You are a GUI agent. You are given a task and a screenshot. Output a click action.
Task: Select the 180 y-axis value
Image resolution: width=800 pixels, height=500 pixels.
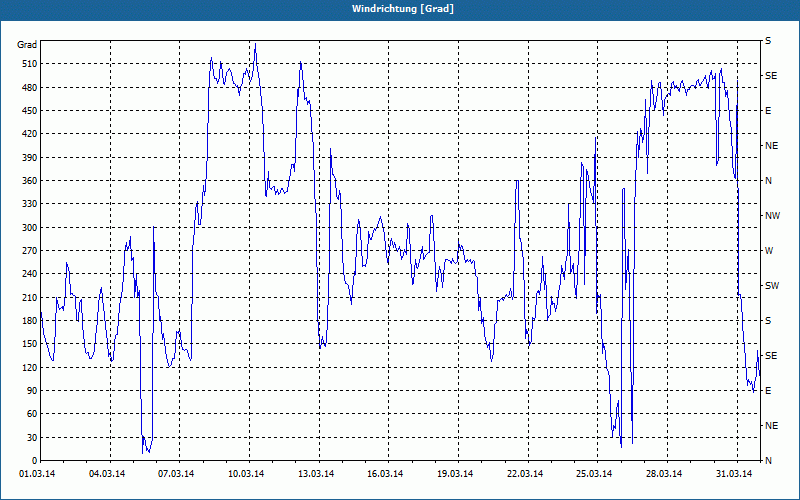coord(30,321)
